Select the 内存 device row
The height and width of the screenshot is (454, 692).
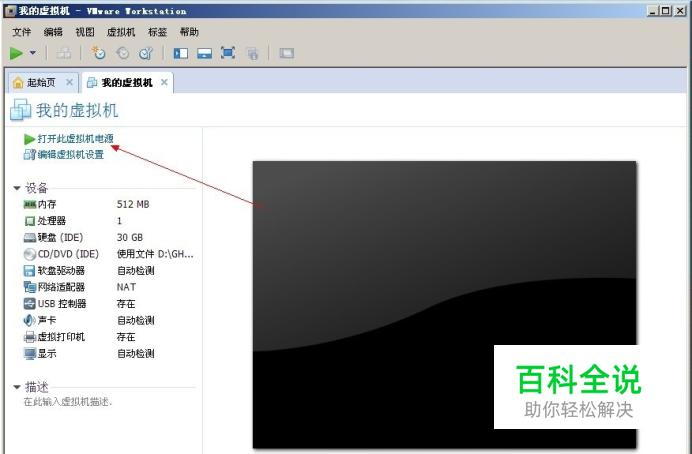click(x=108, y=204)
